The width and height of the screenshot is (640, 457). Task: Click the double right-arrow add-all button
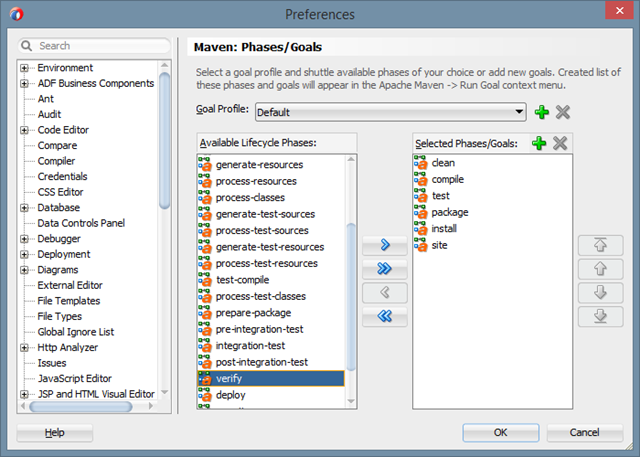point(385,269)
